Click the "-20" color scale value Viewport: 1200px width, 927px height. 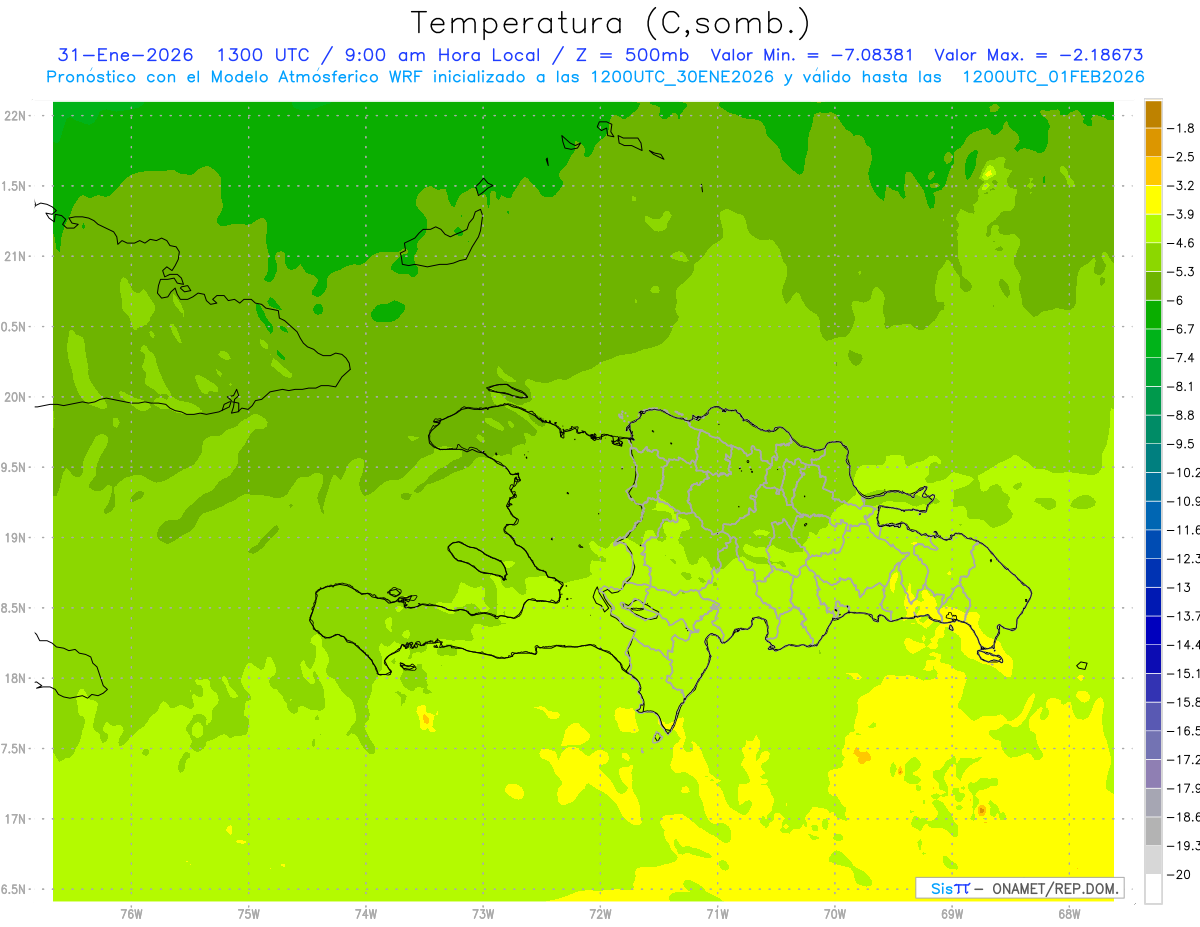1179,875
